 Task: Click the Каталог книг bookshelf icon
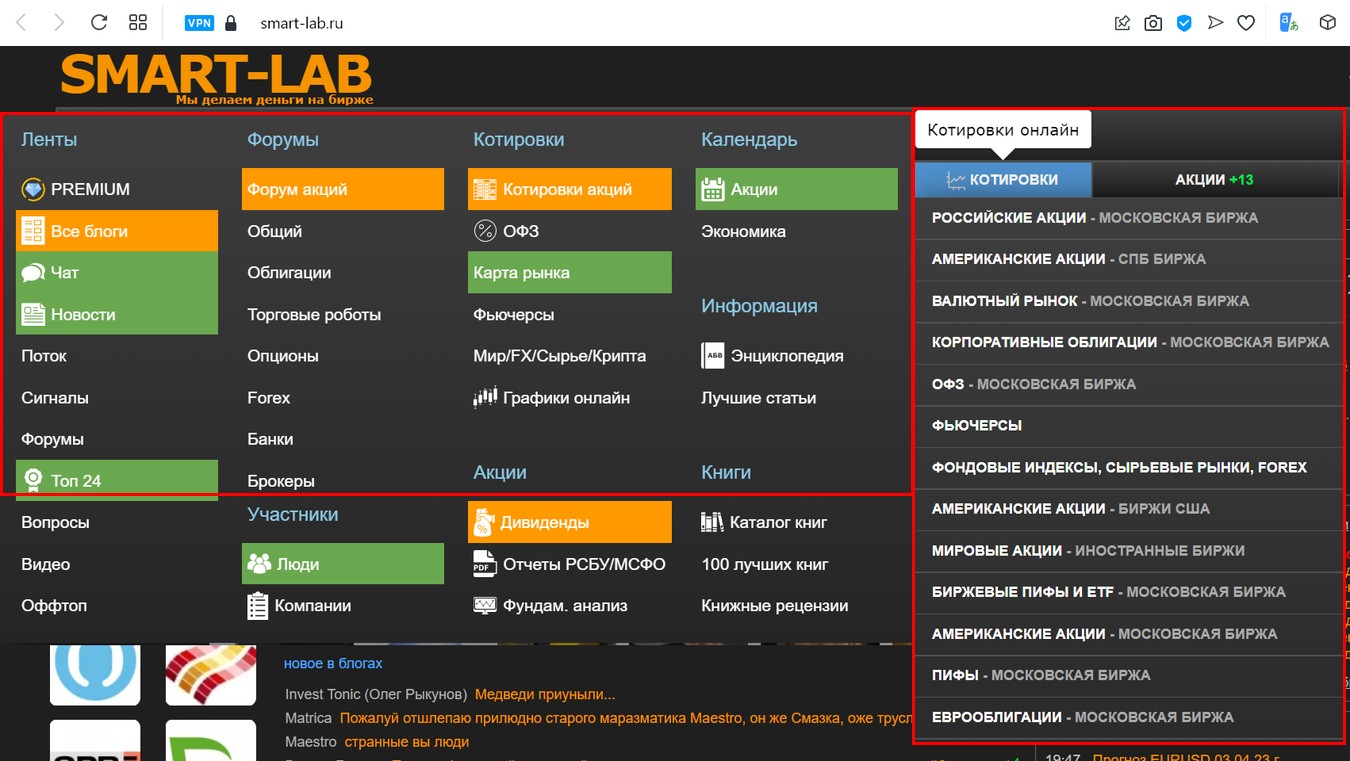(x=712, y=522)
